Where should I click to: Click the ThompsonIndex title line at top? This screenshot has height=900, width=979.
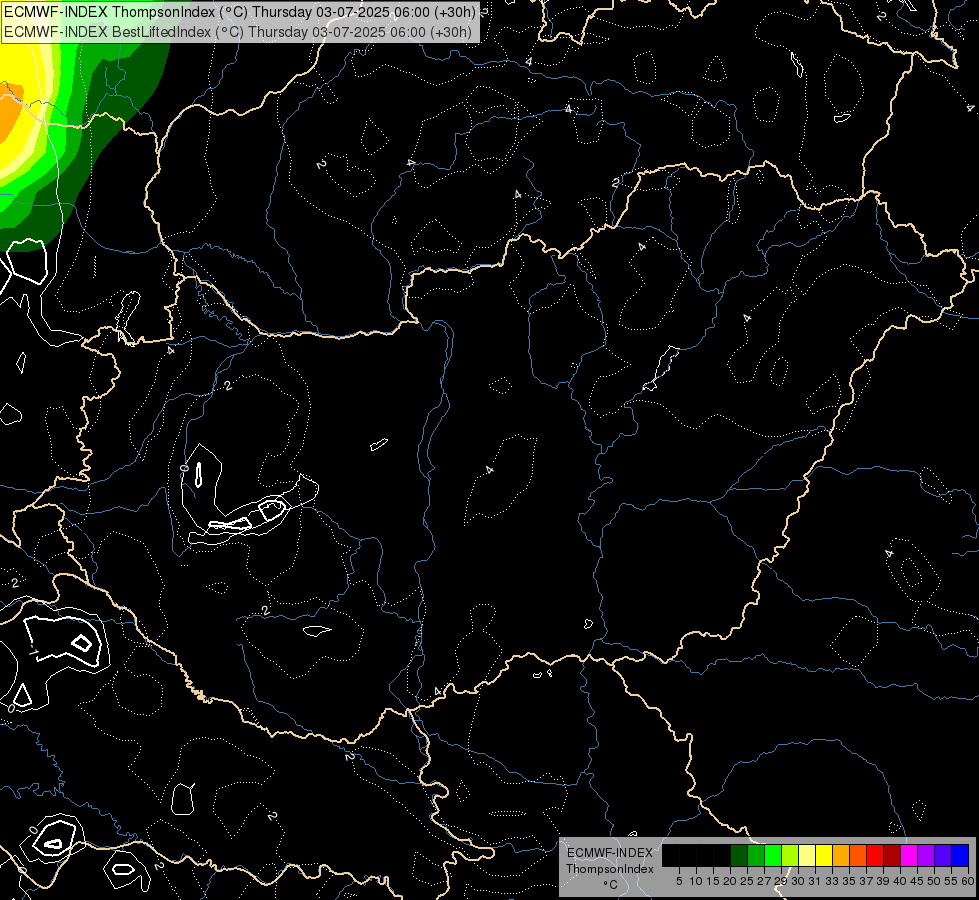[240, 11]
